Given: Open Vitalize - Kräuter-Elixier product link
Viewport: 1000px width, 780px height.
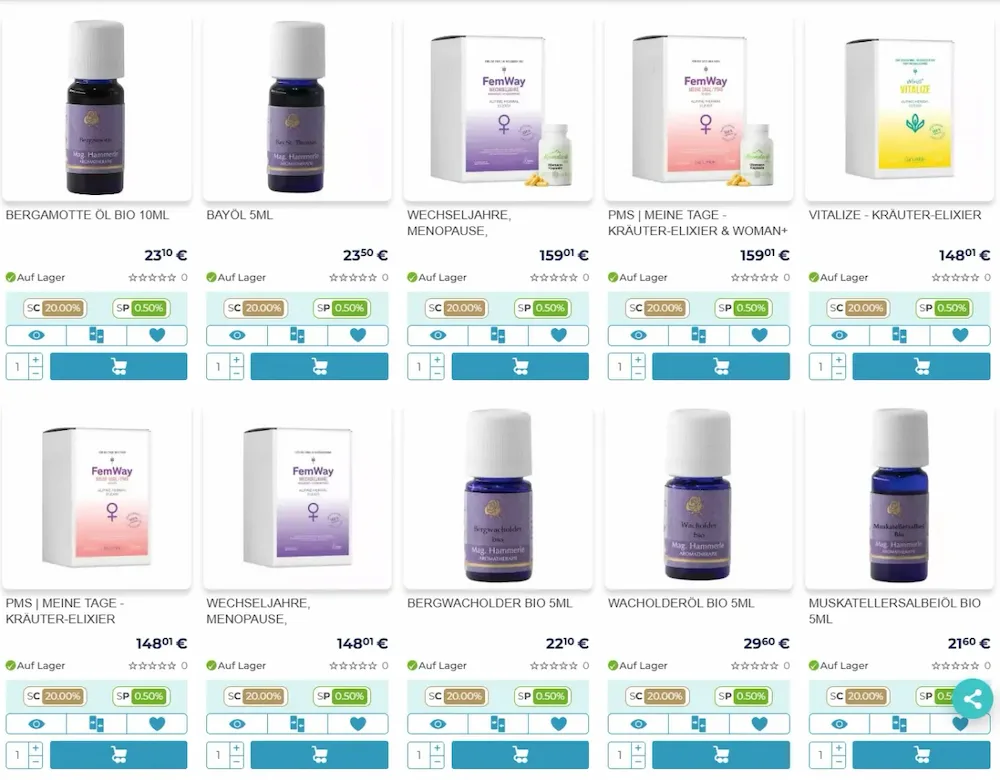Looking at the screenshot, I should (x=895, y=215).
